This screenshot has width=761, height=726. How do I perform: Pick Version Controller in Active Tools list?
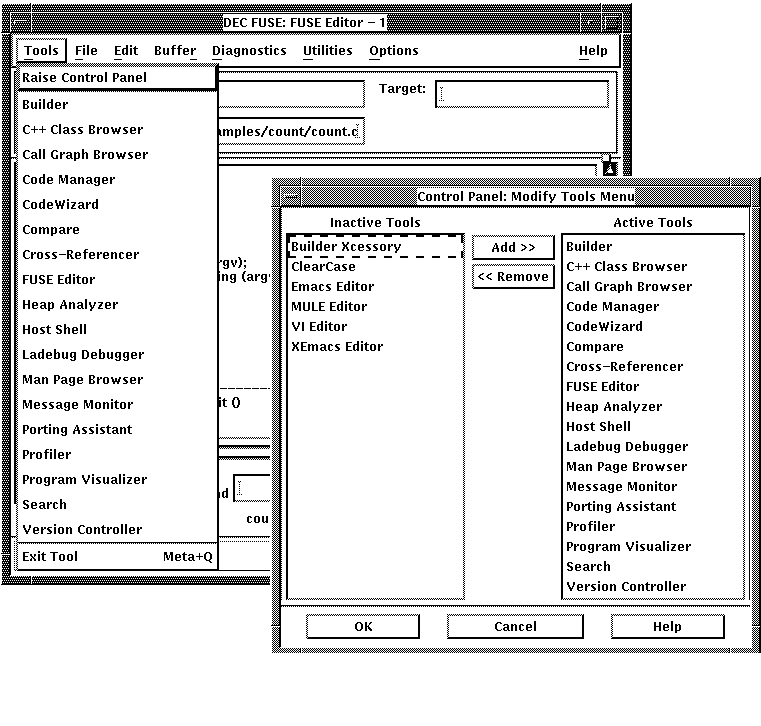[x=626, y=587]
